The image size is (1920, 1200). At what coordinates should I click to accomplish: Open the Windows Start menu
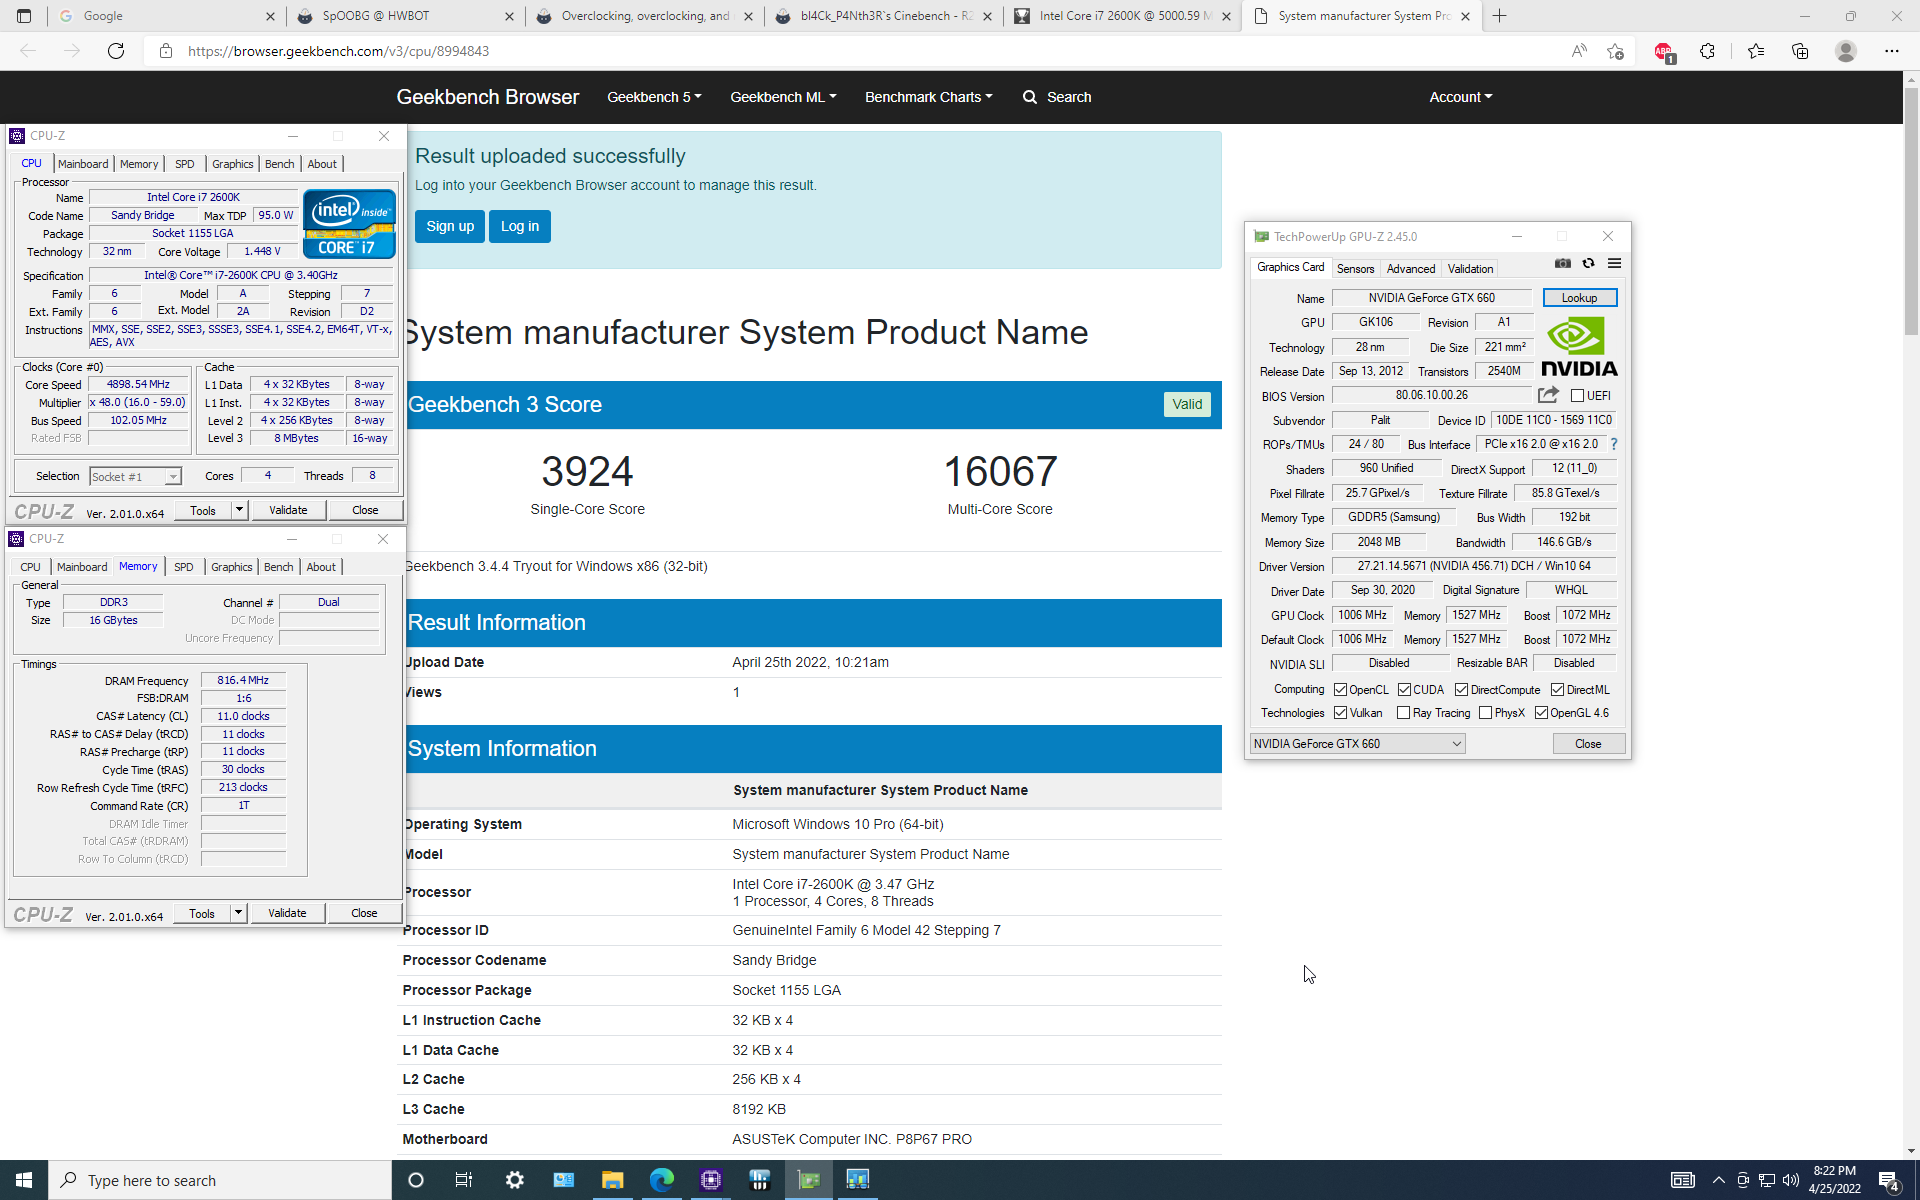[24, 1180]
